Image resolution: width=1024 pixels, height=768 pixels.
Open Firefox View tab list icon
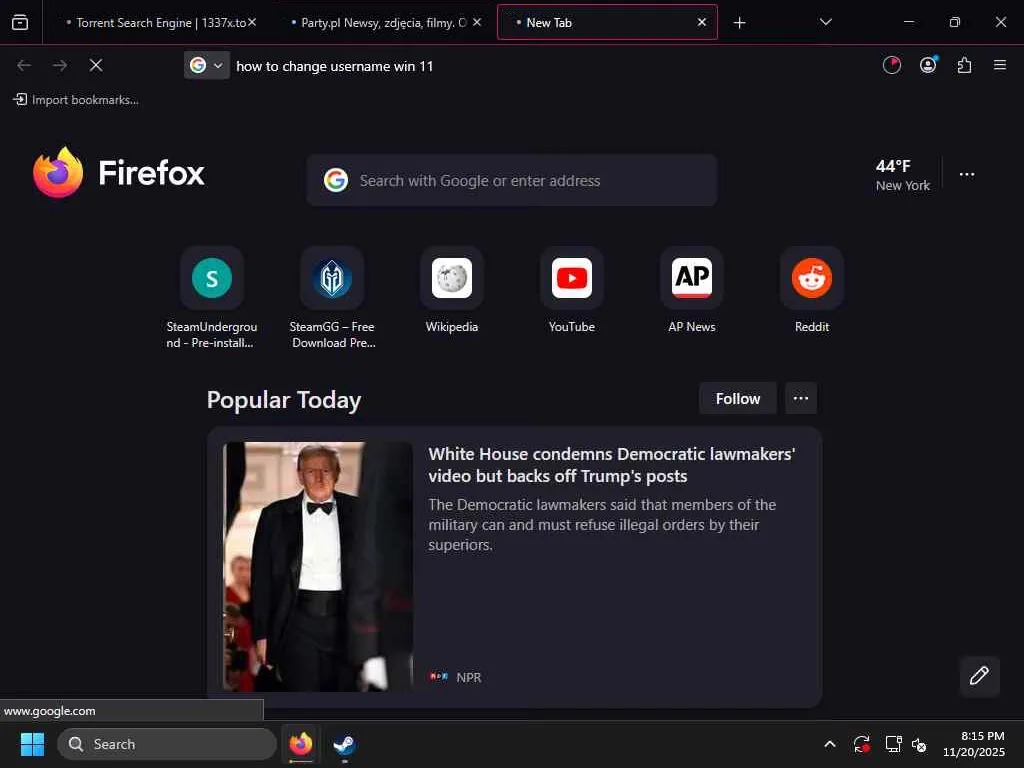20,23
